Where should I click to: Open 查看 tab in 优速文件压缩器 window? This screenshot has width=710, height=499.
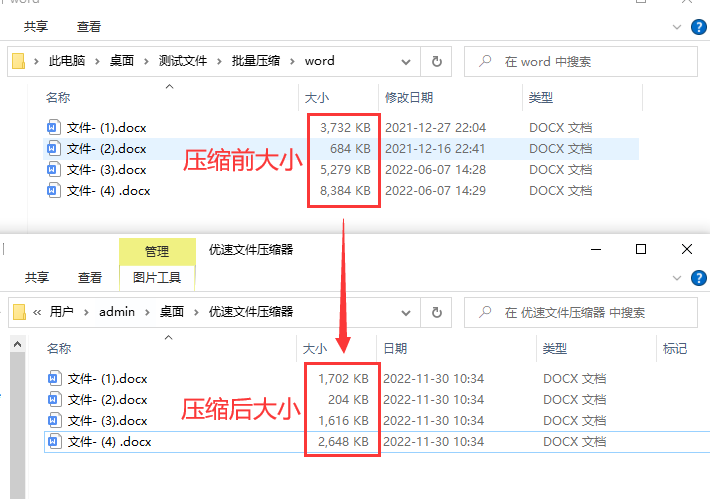click(x=90, y=277)
